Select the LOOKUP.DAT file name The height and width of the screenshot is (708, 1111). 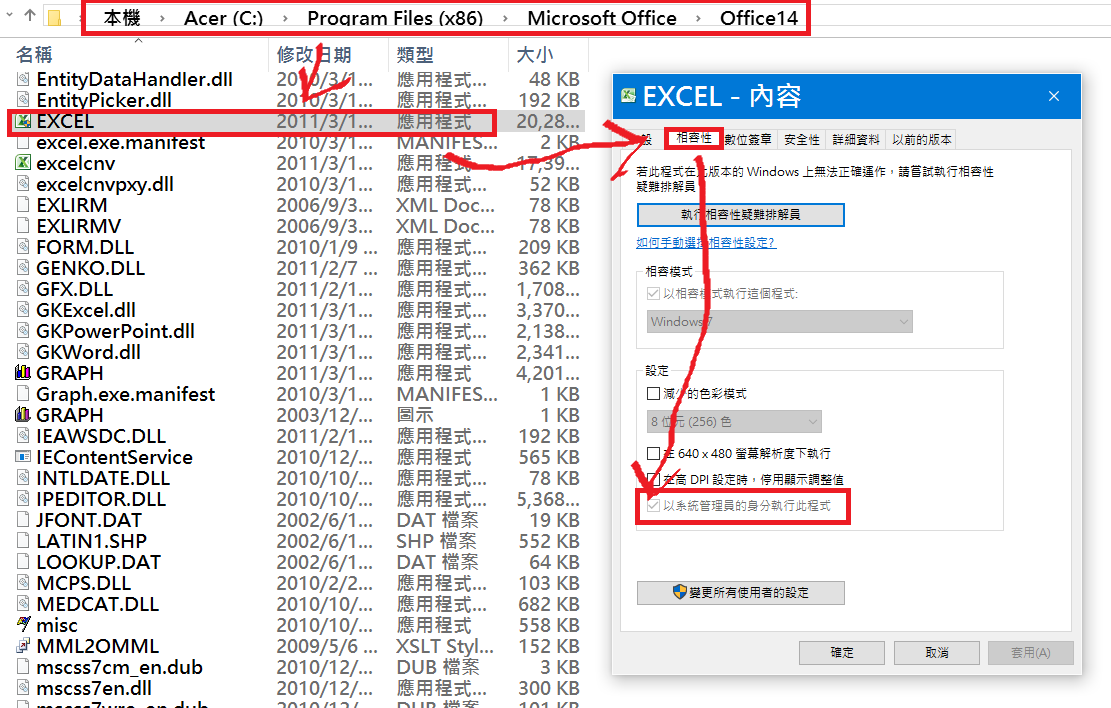pos(98,563)
